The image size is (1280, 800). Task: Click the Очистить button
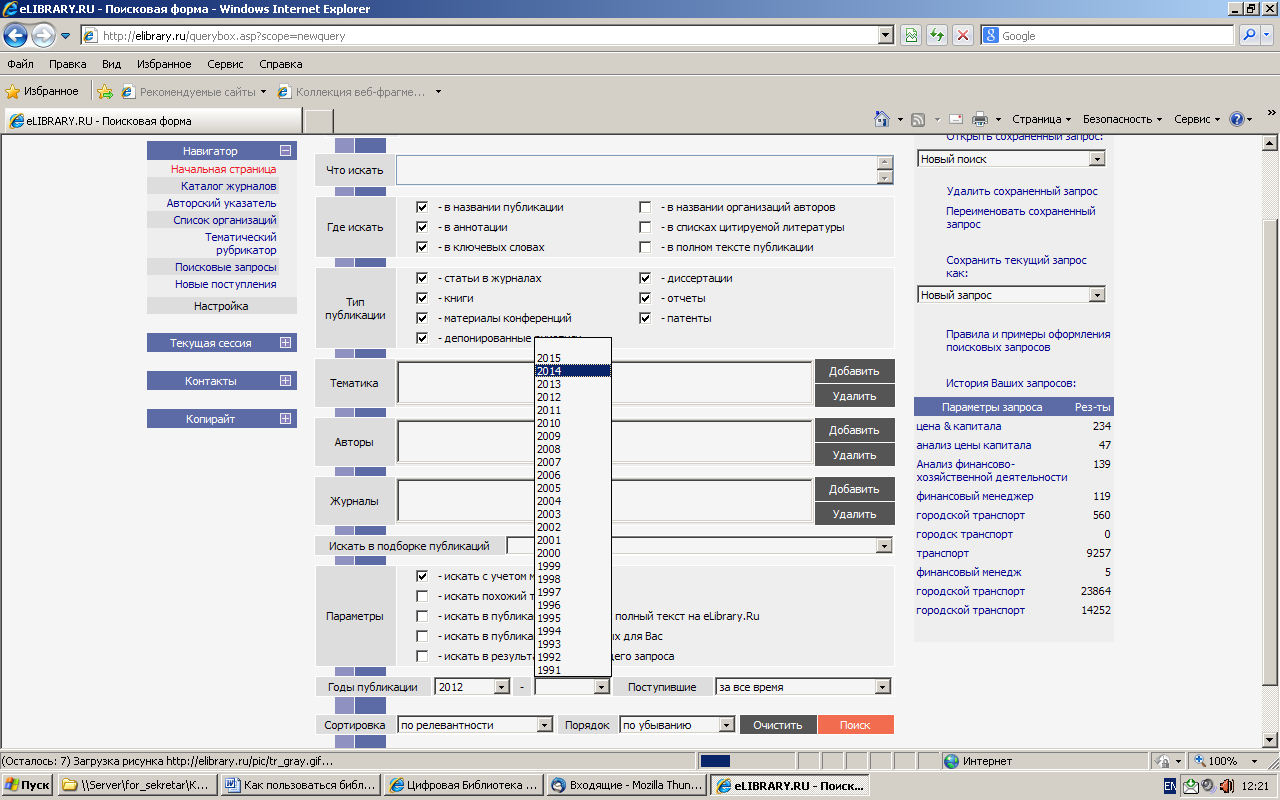pos(778,725)
